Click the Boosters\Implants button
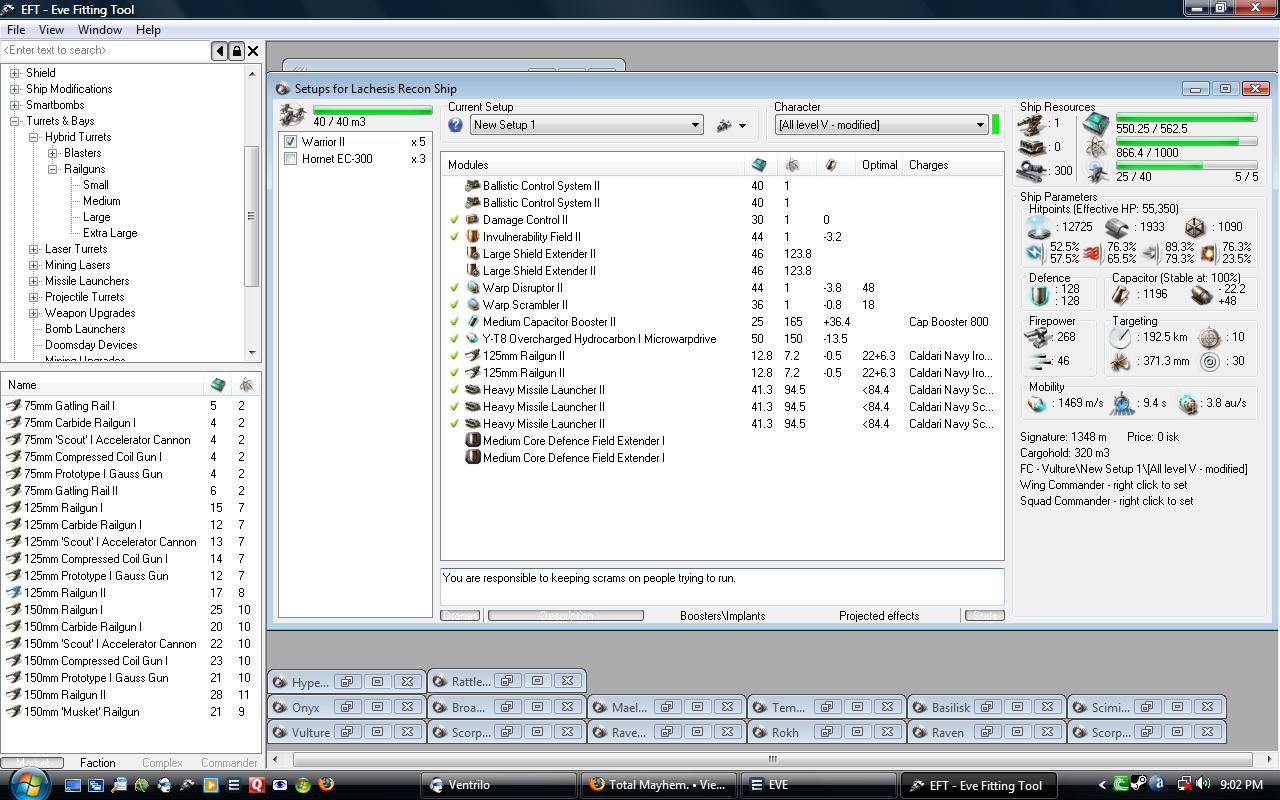 pos(722,616)
